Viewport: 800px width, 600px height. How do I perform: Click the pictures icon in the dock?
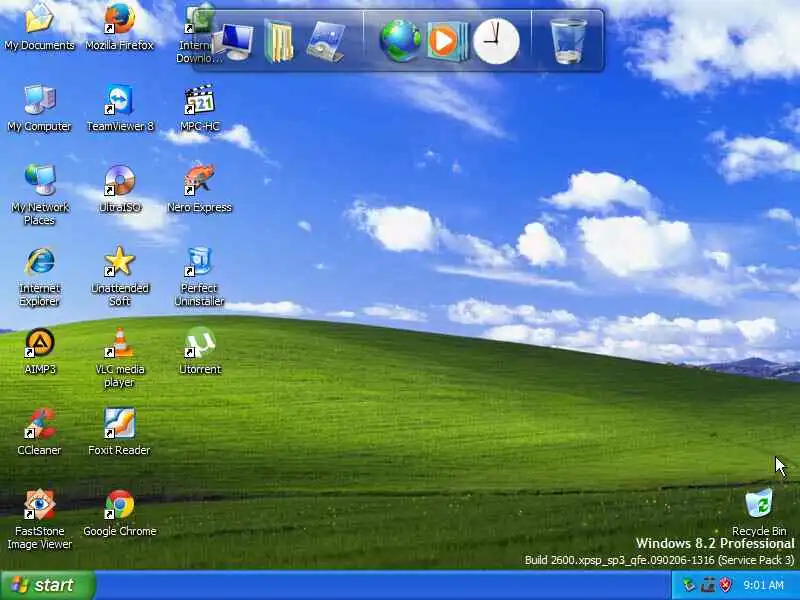[326, 42]
